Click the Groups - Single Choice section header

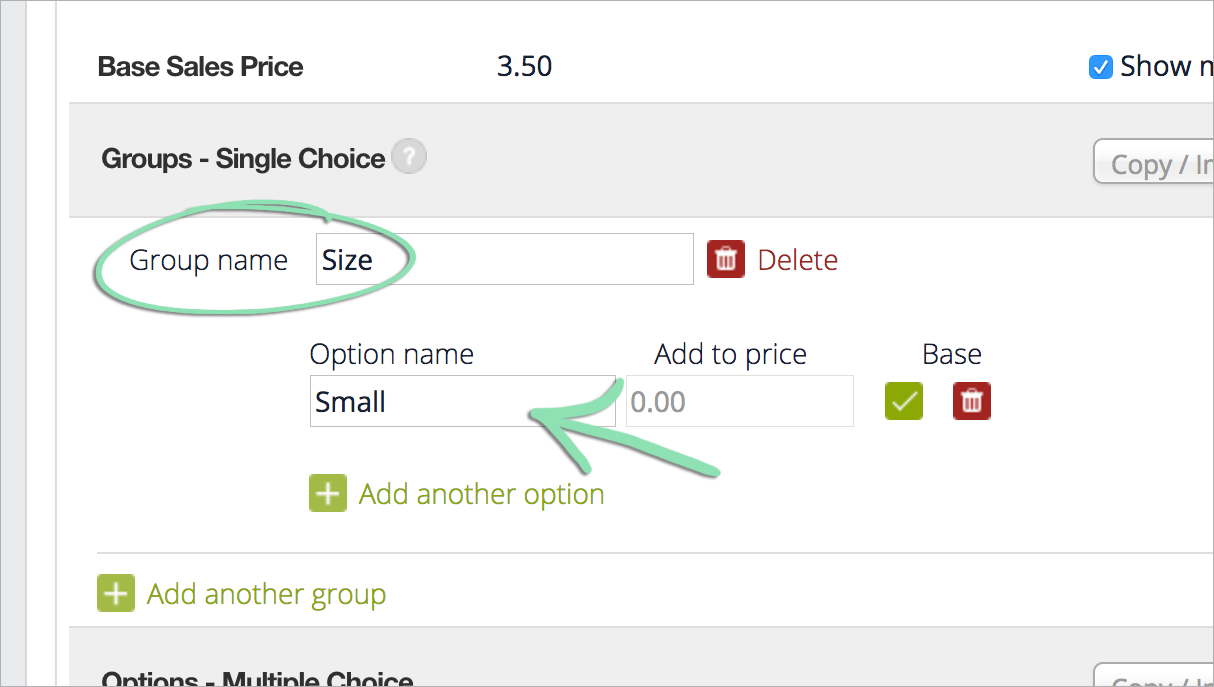point(243,159)
